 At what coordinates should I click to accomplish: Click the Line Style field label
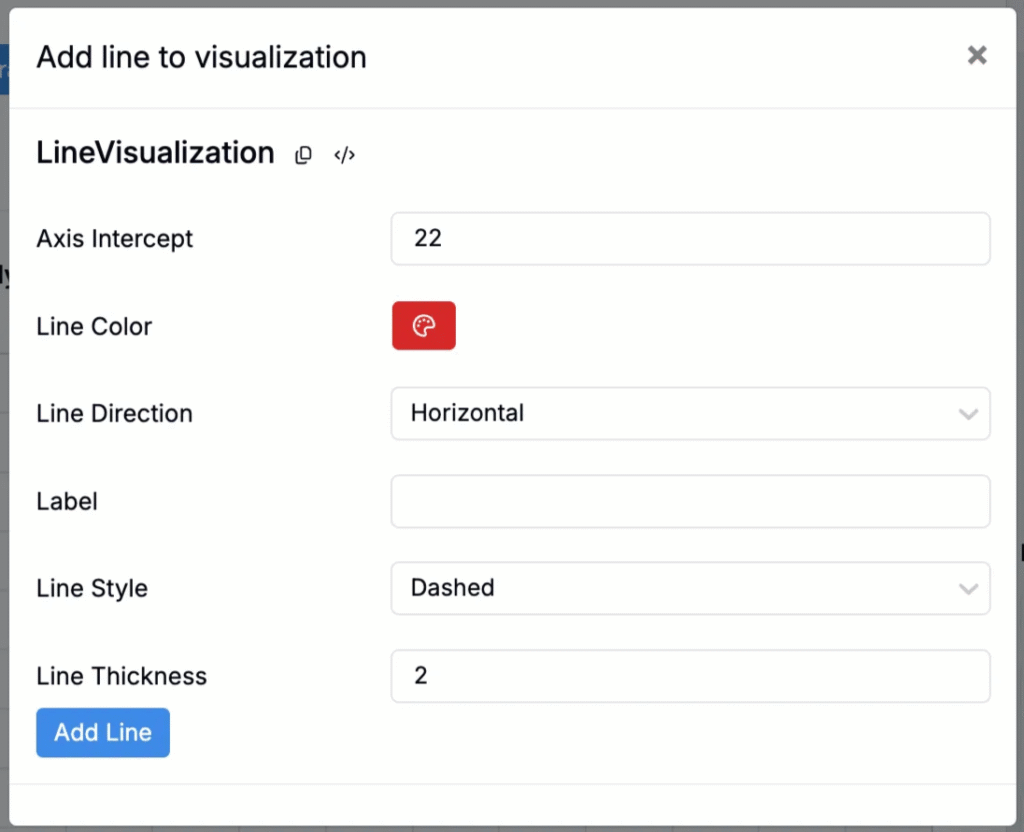pyautogui.click(x=92, y=588)
